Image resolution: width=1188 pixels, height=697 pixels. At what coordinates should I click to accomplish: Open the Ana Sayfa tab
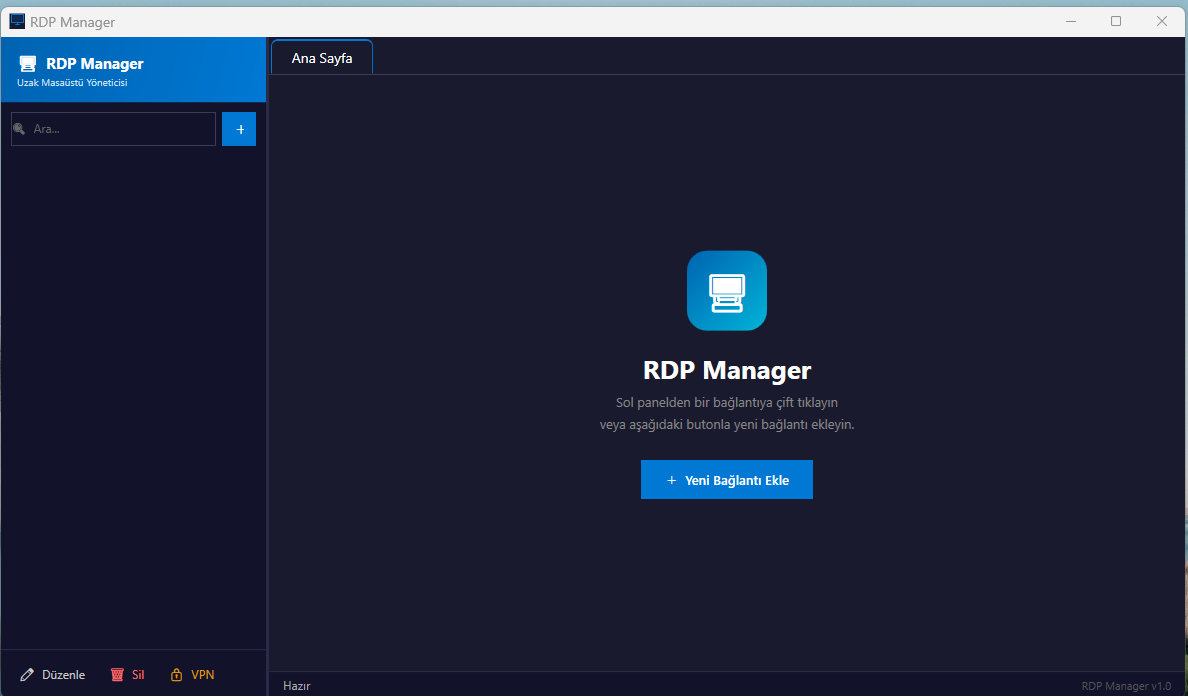pyautogui.click(x=322, y=58)
